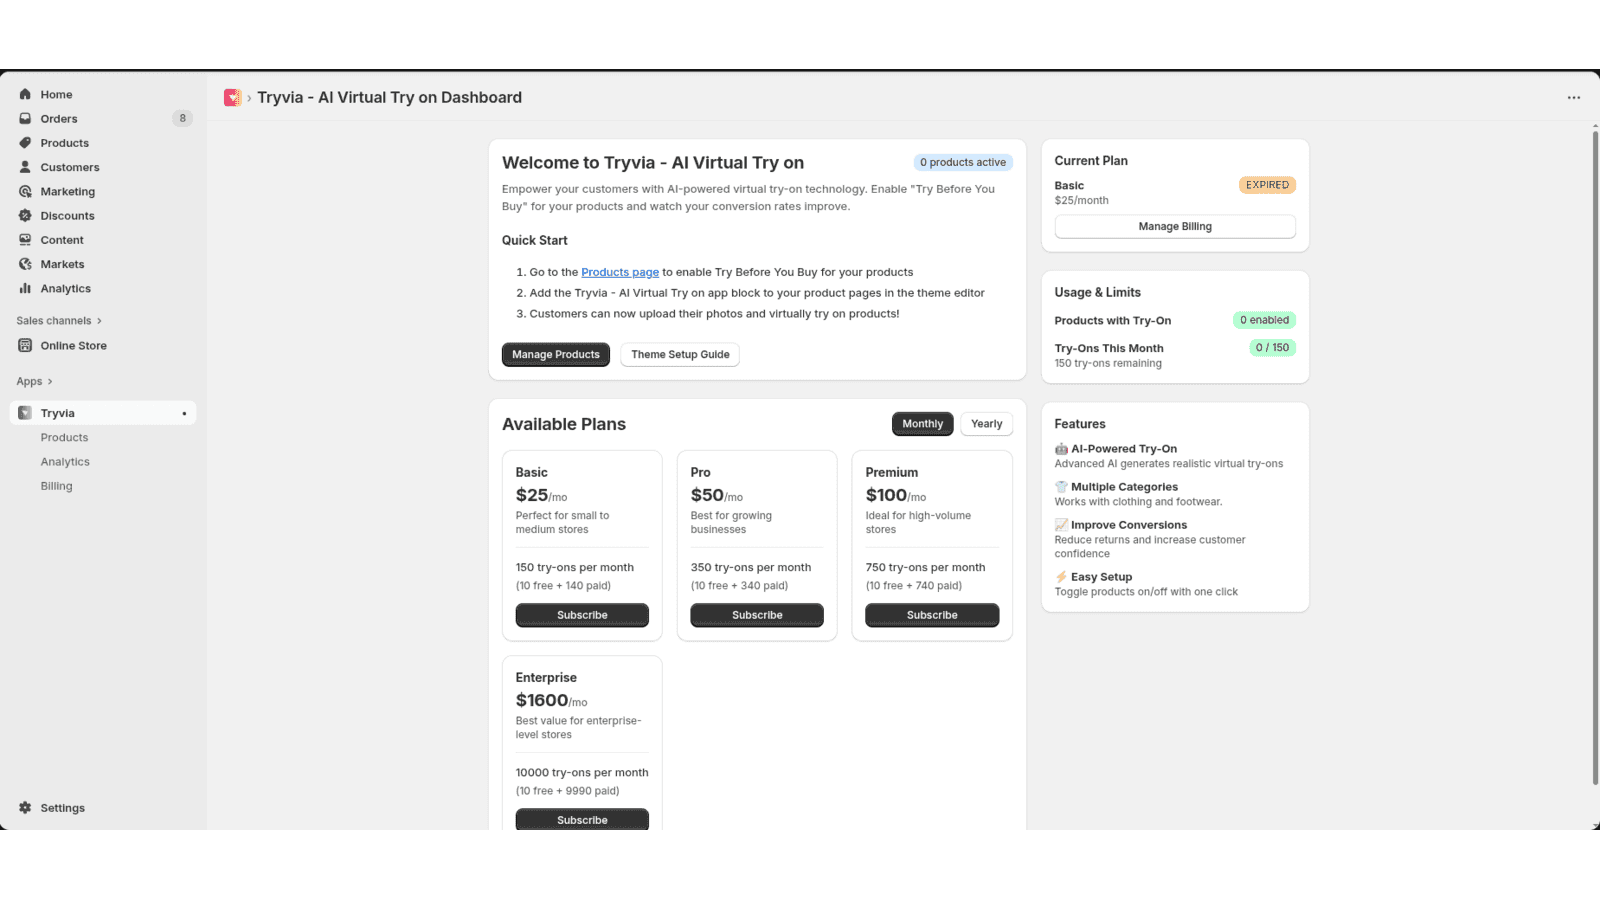1600x900 pixels.
Task: Subscribe to the Pro plan
Action: pyautogui.click(x=757, y=615)
